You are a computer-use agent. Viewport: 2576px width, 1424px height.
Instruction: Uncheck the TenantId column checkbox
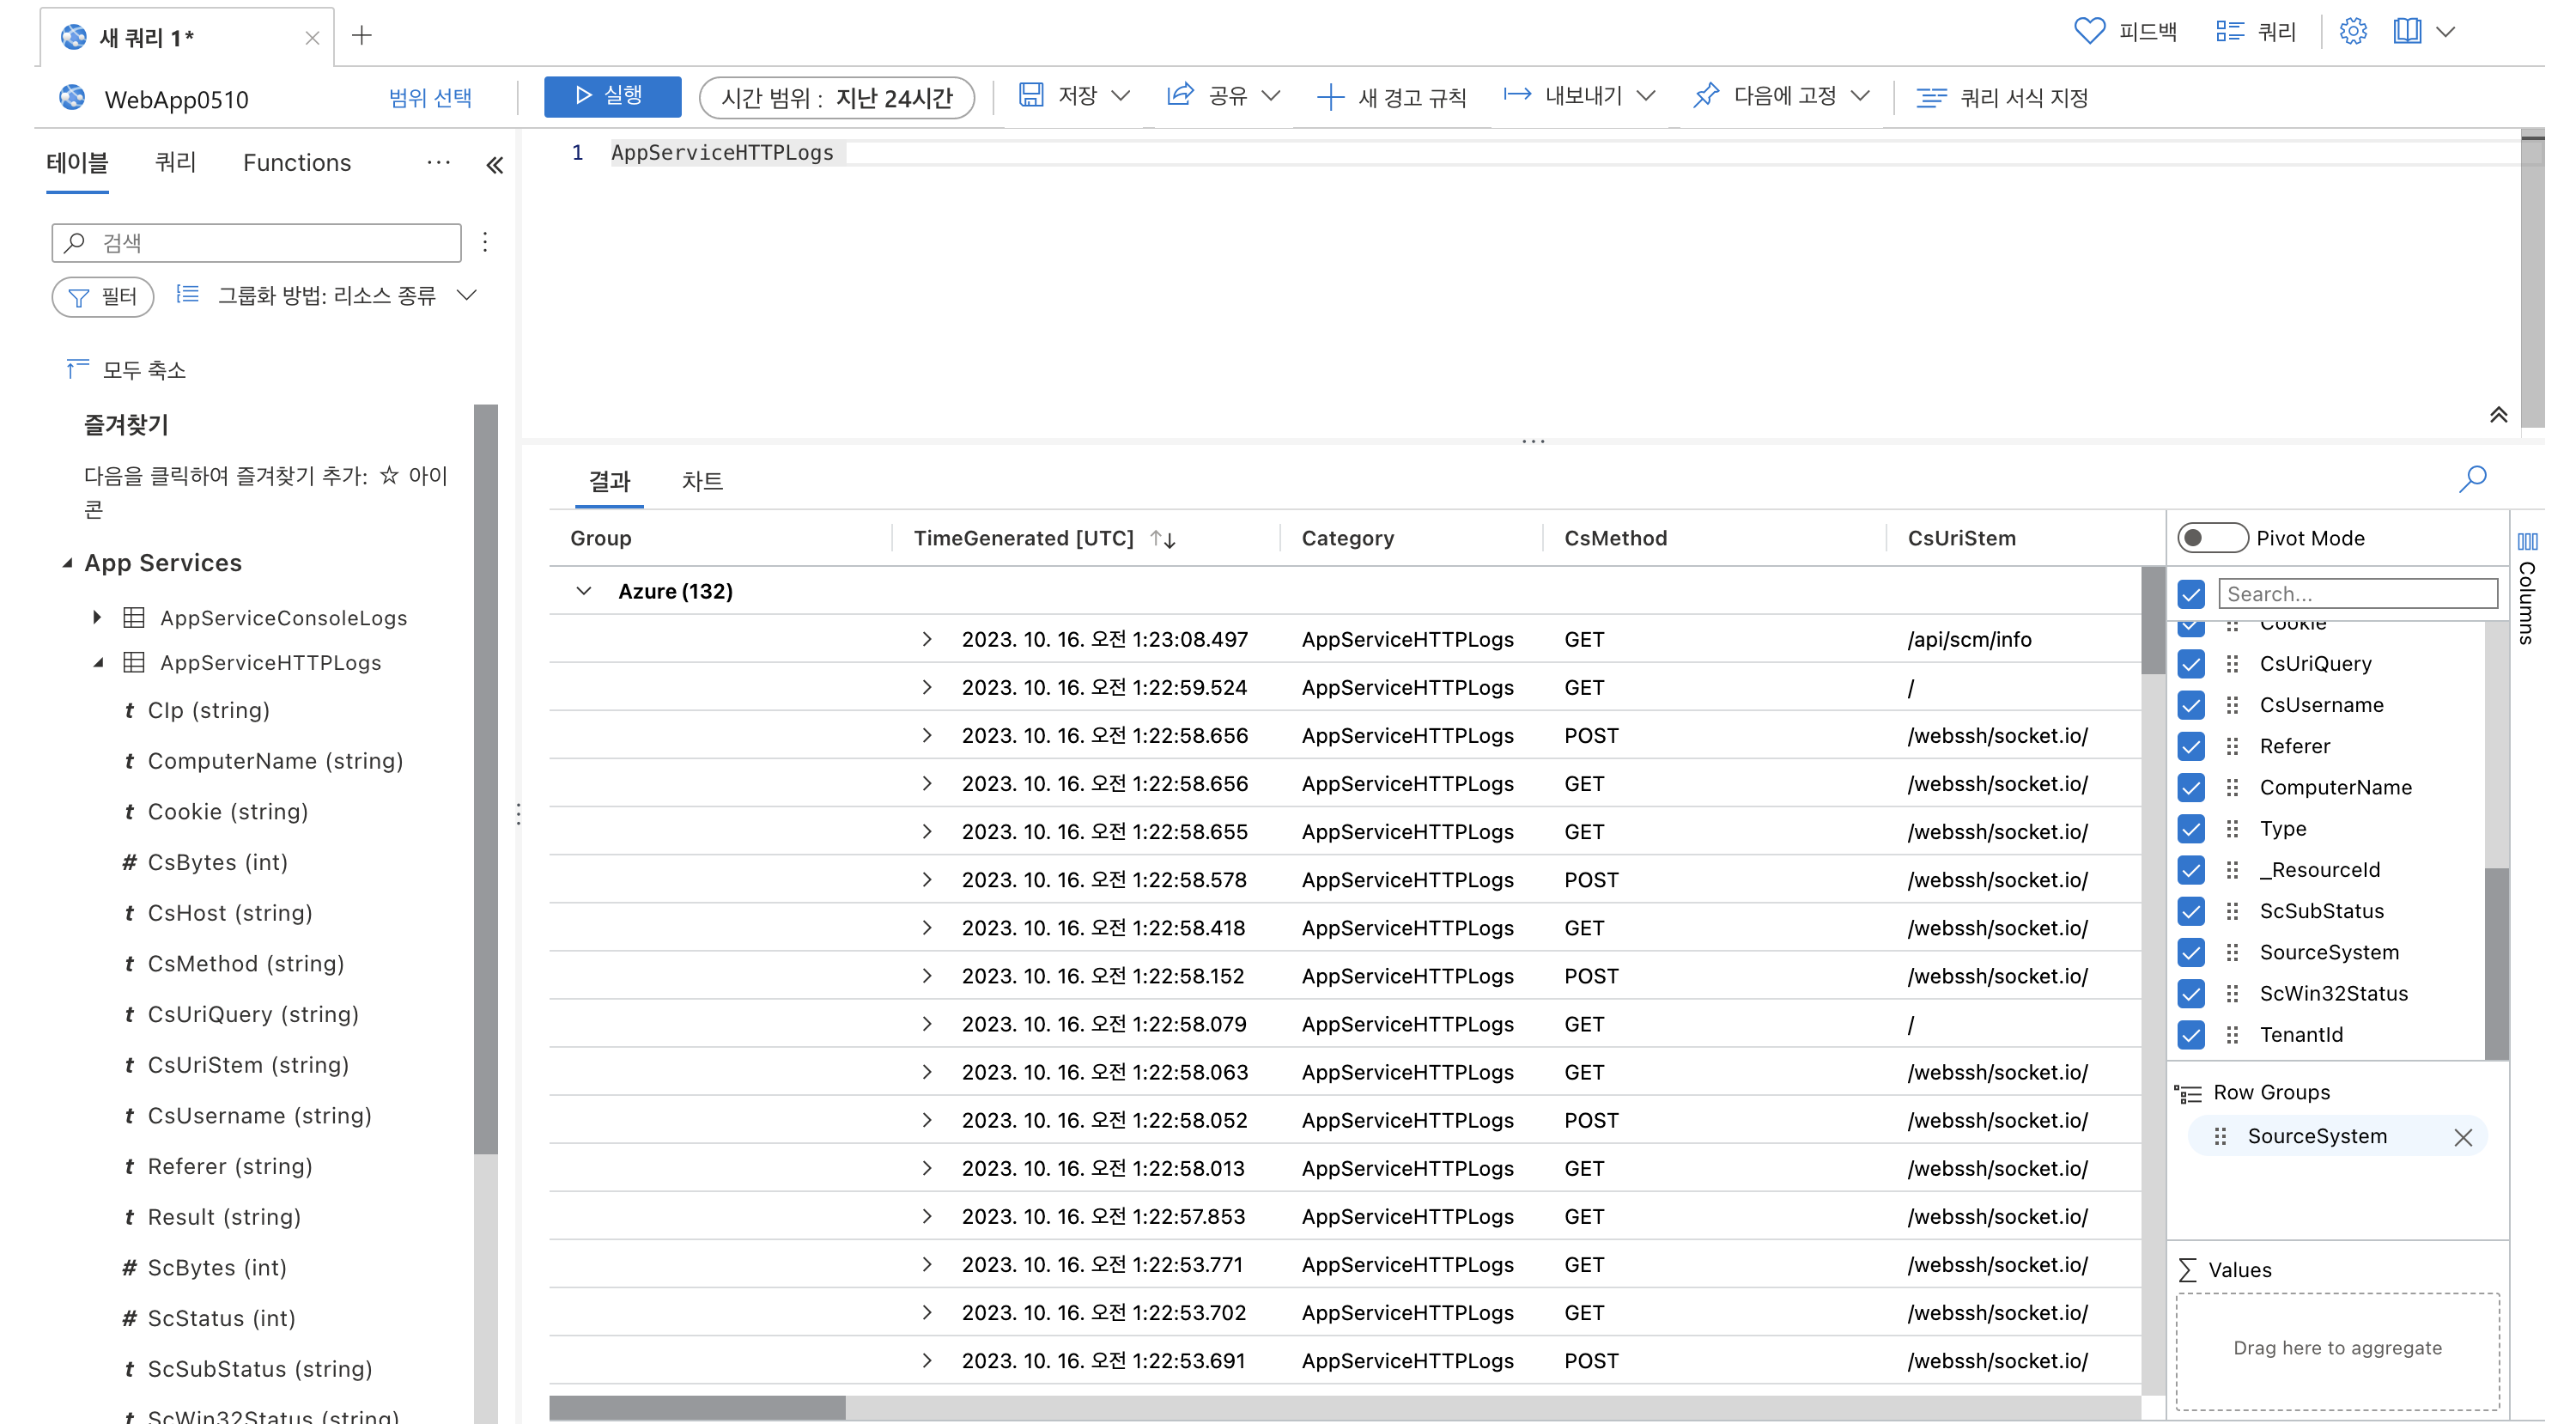2191,1035
